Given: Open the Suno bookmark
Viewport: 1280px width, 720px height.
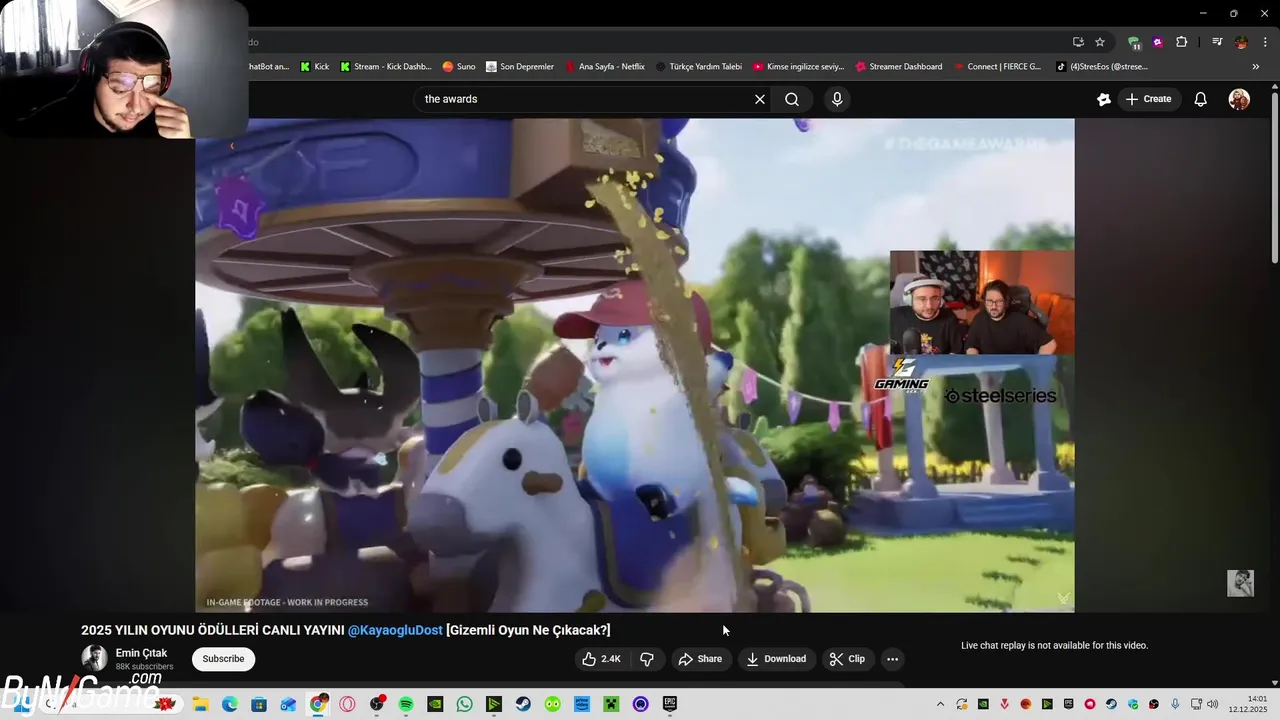Looking at the screenshot, I should (459, 67).
